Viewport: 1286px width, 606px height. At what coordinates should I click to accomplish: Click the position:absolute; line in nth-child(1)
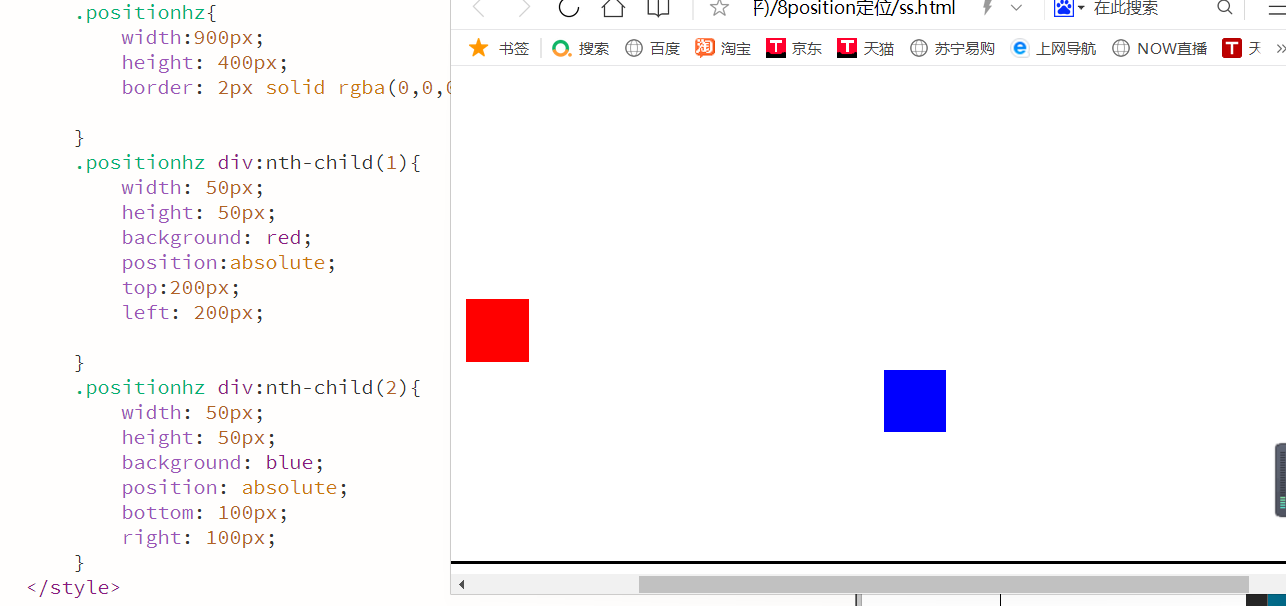tap(229, 262)
